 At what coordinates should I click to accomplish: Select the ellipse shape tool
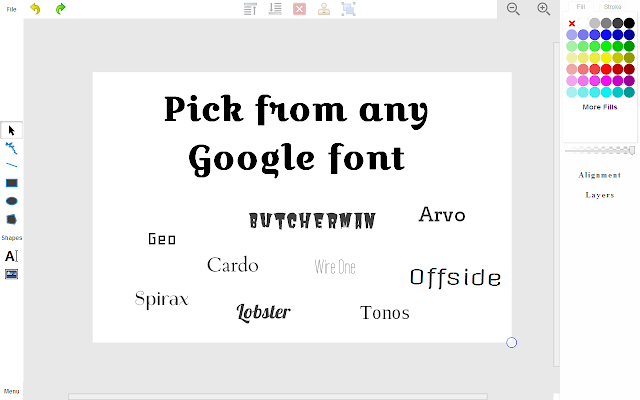click(x=11, y=201)
